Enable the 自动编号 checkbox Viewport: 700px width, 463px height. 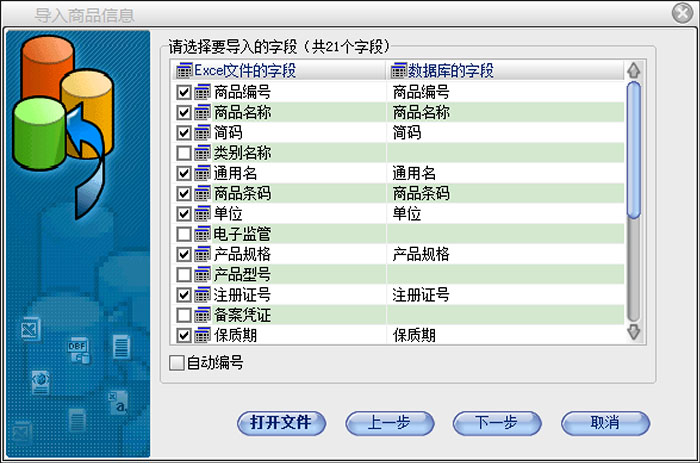pos(178,363)
